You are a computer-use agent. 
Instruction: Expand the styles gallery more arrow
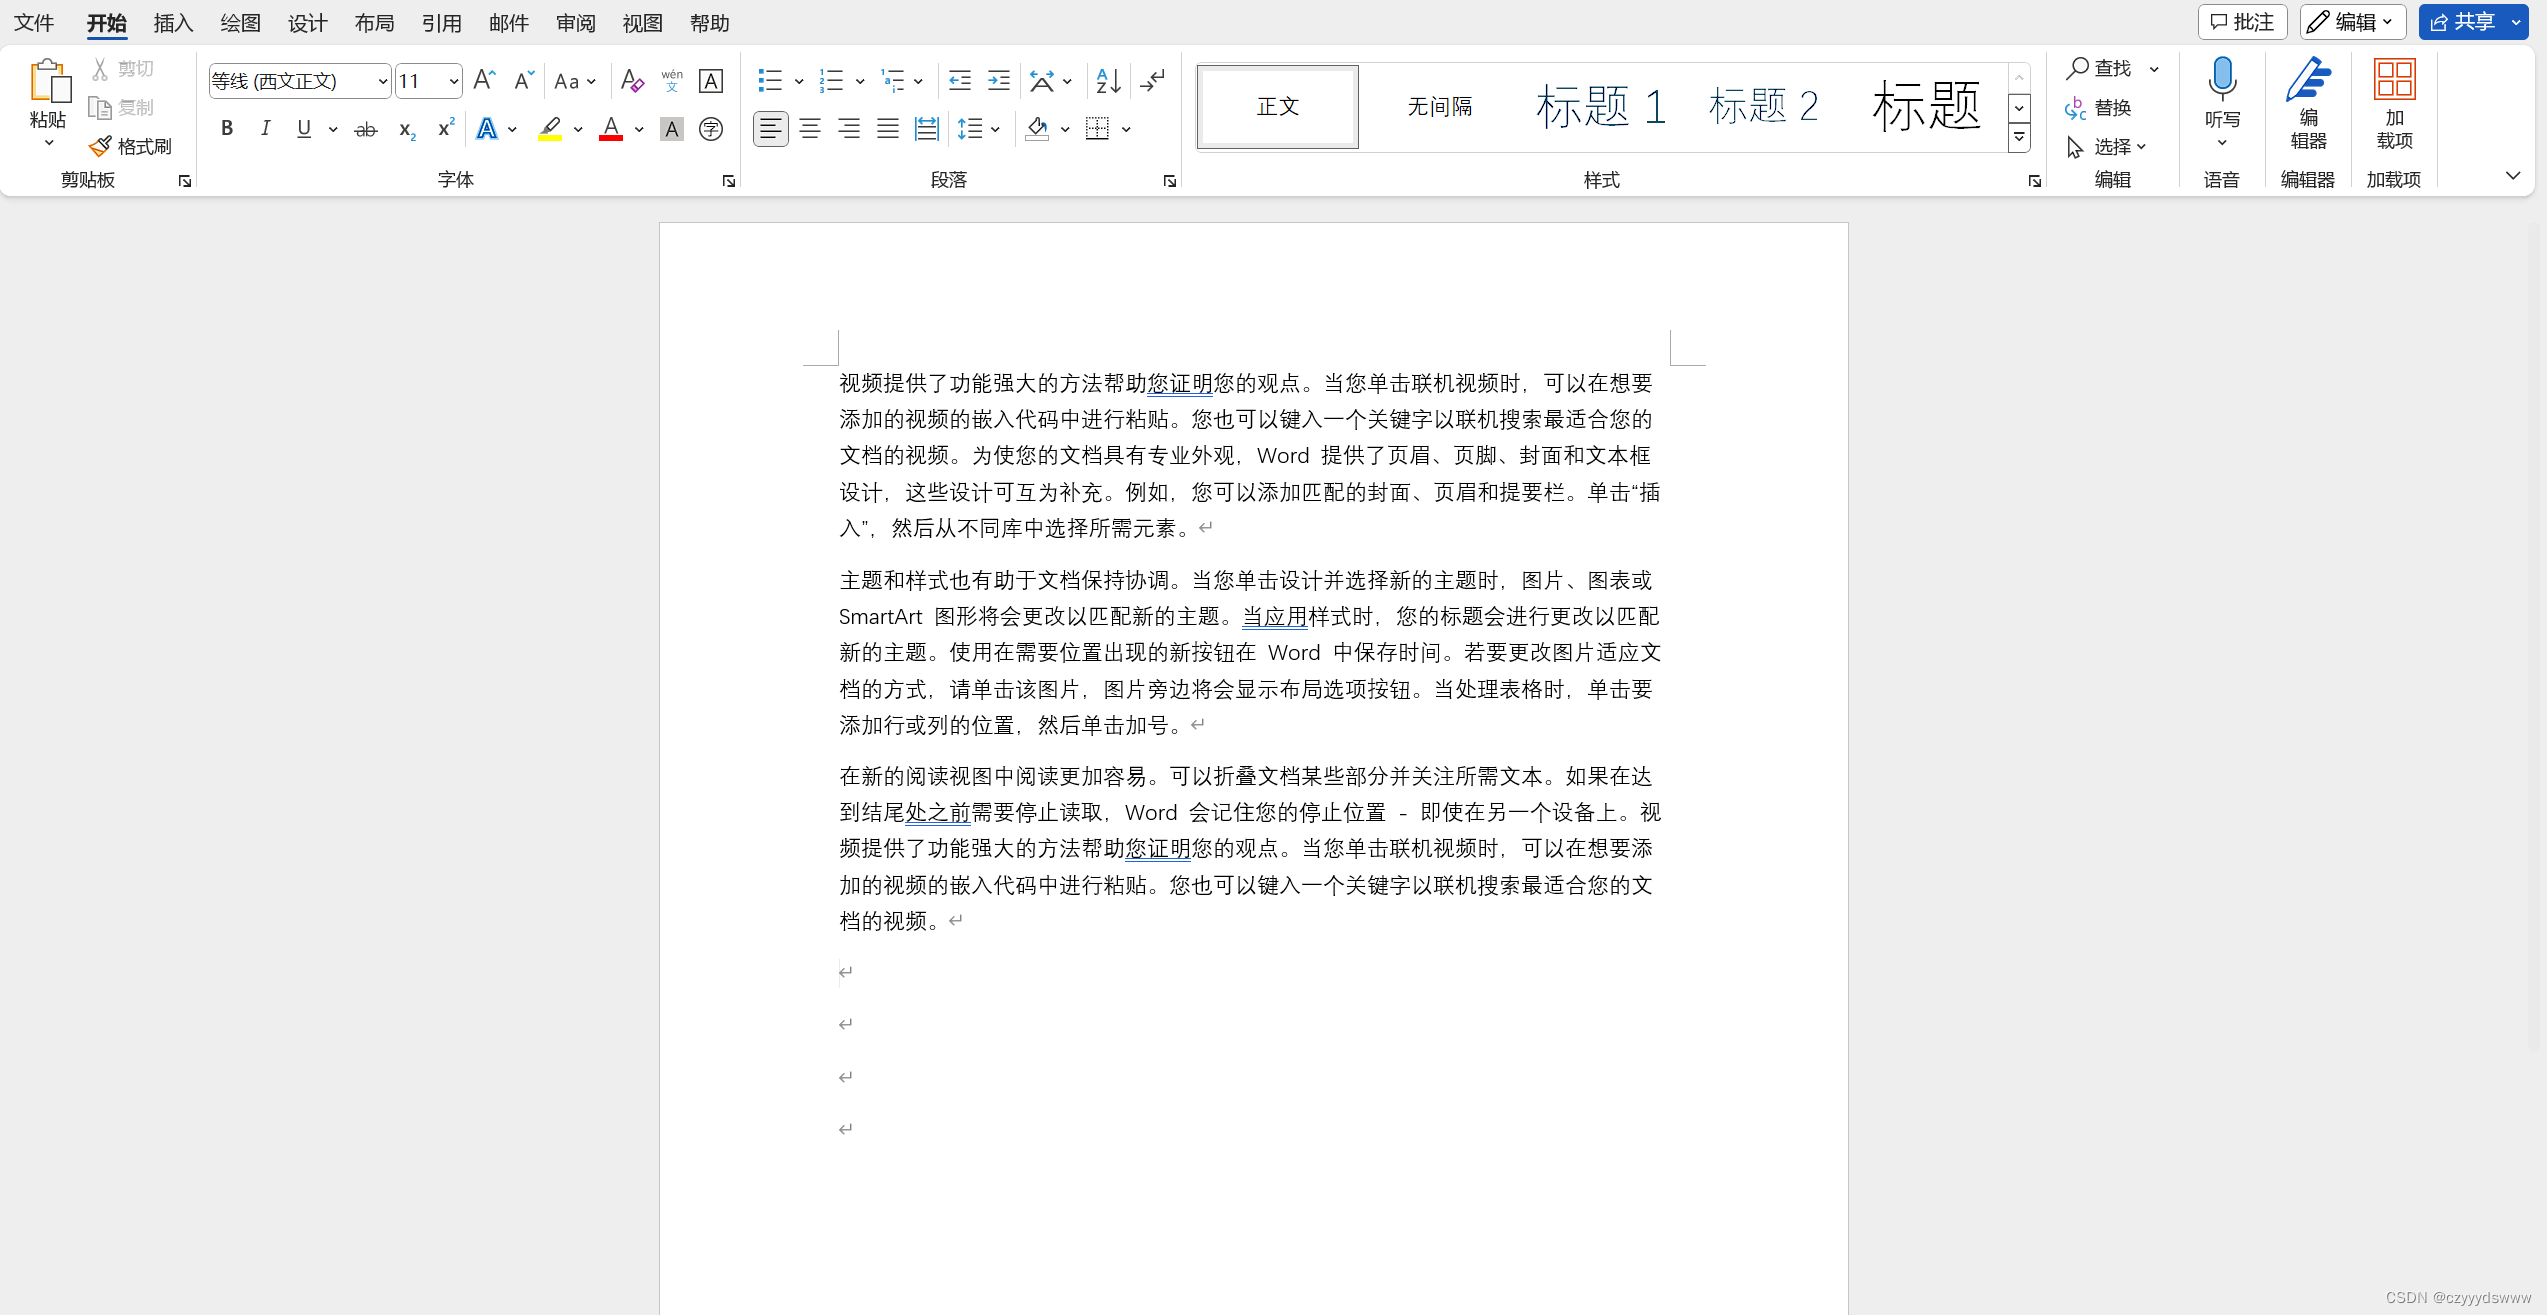click(x=2019, y=138)
